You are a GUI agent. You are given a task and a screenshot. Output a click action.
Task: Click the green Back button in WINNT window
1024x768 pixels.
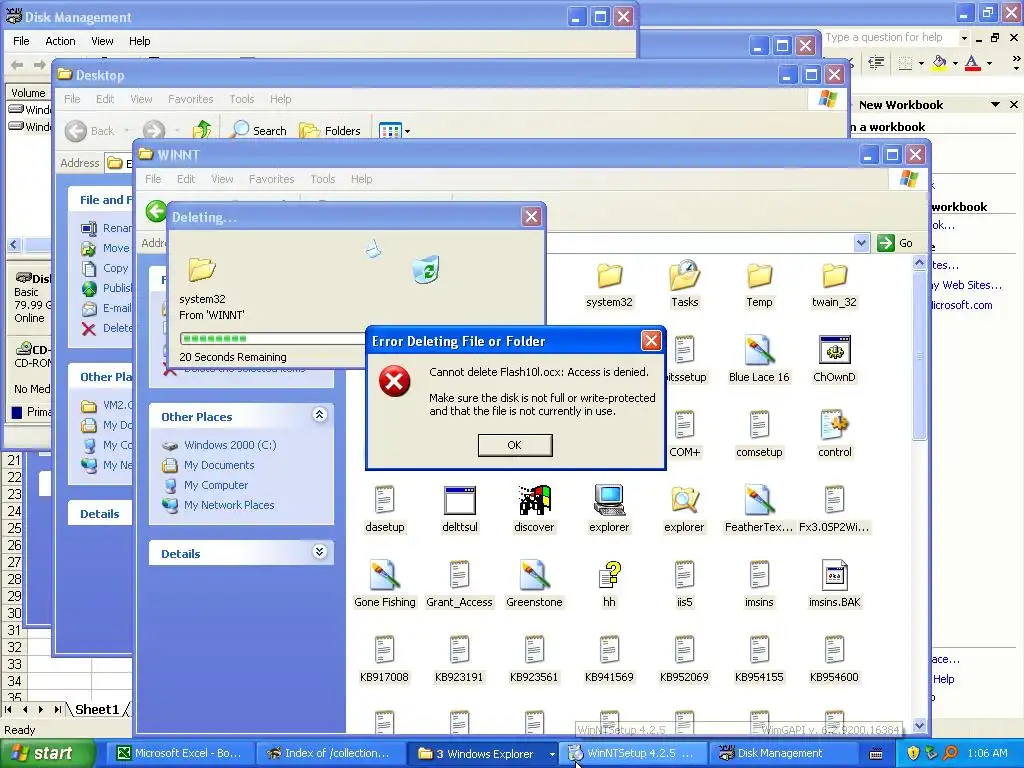click(155, 212)
